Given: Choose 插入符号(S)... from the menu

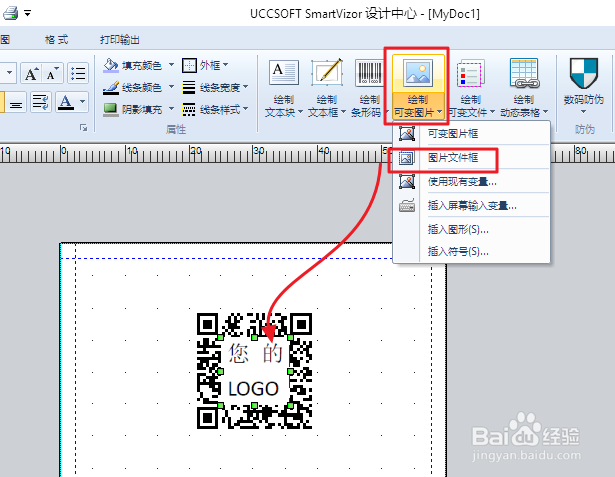Looking at the screenshot, I should [x=471, y=251].
